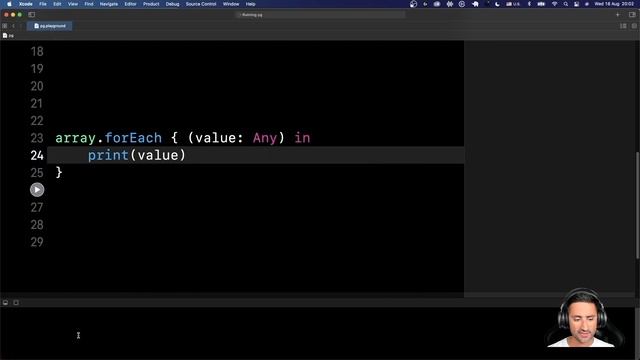Click the Wi-Fi status icon
Screen dimensions: 640x360
(x=554, y=4)
